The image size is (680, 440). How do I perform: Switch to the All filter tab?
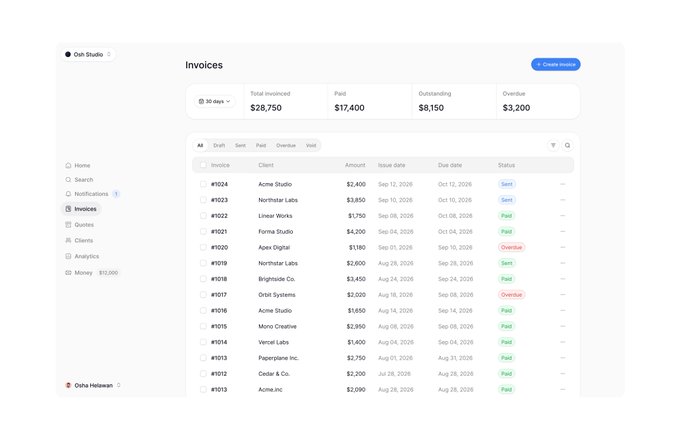(x=200, y=145)
